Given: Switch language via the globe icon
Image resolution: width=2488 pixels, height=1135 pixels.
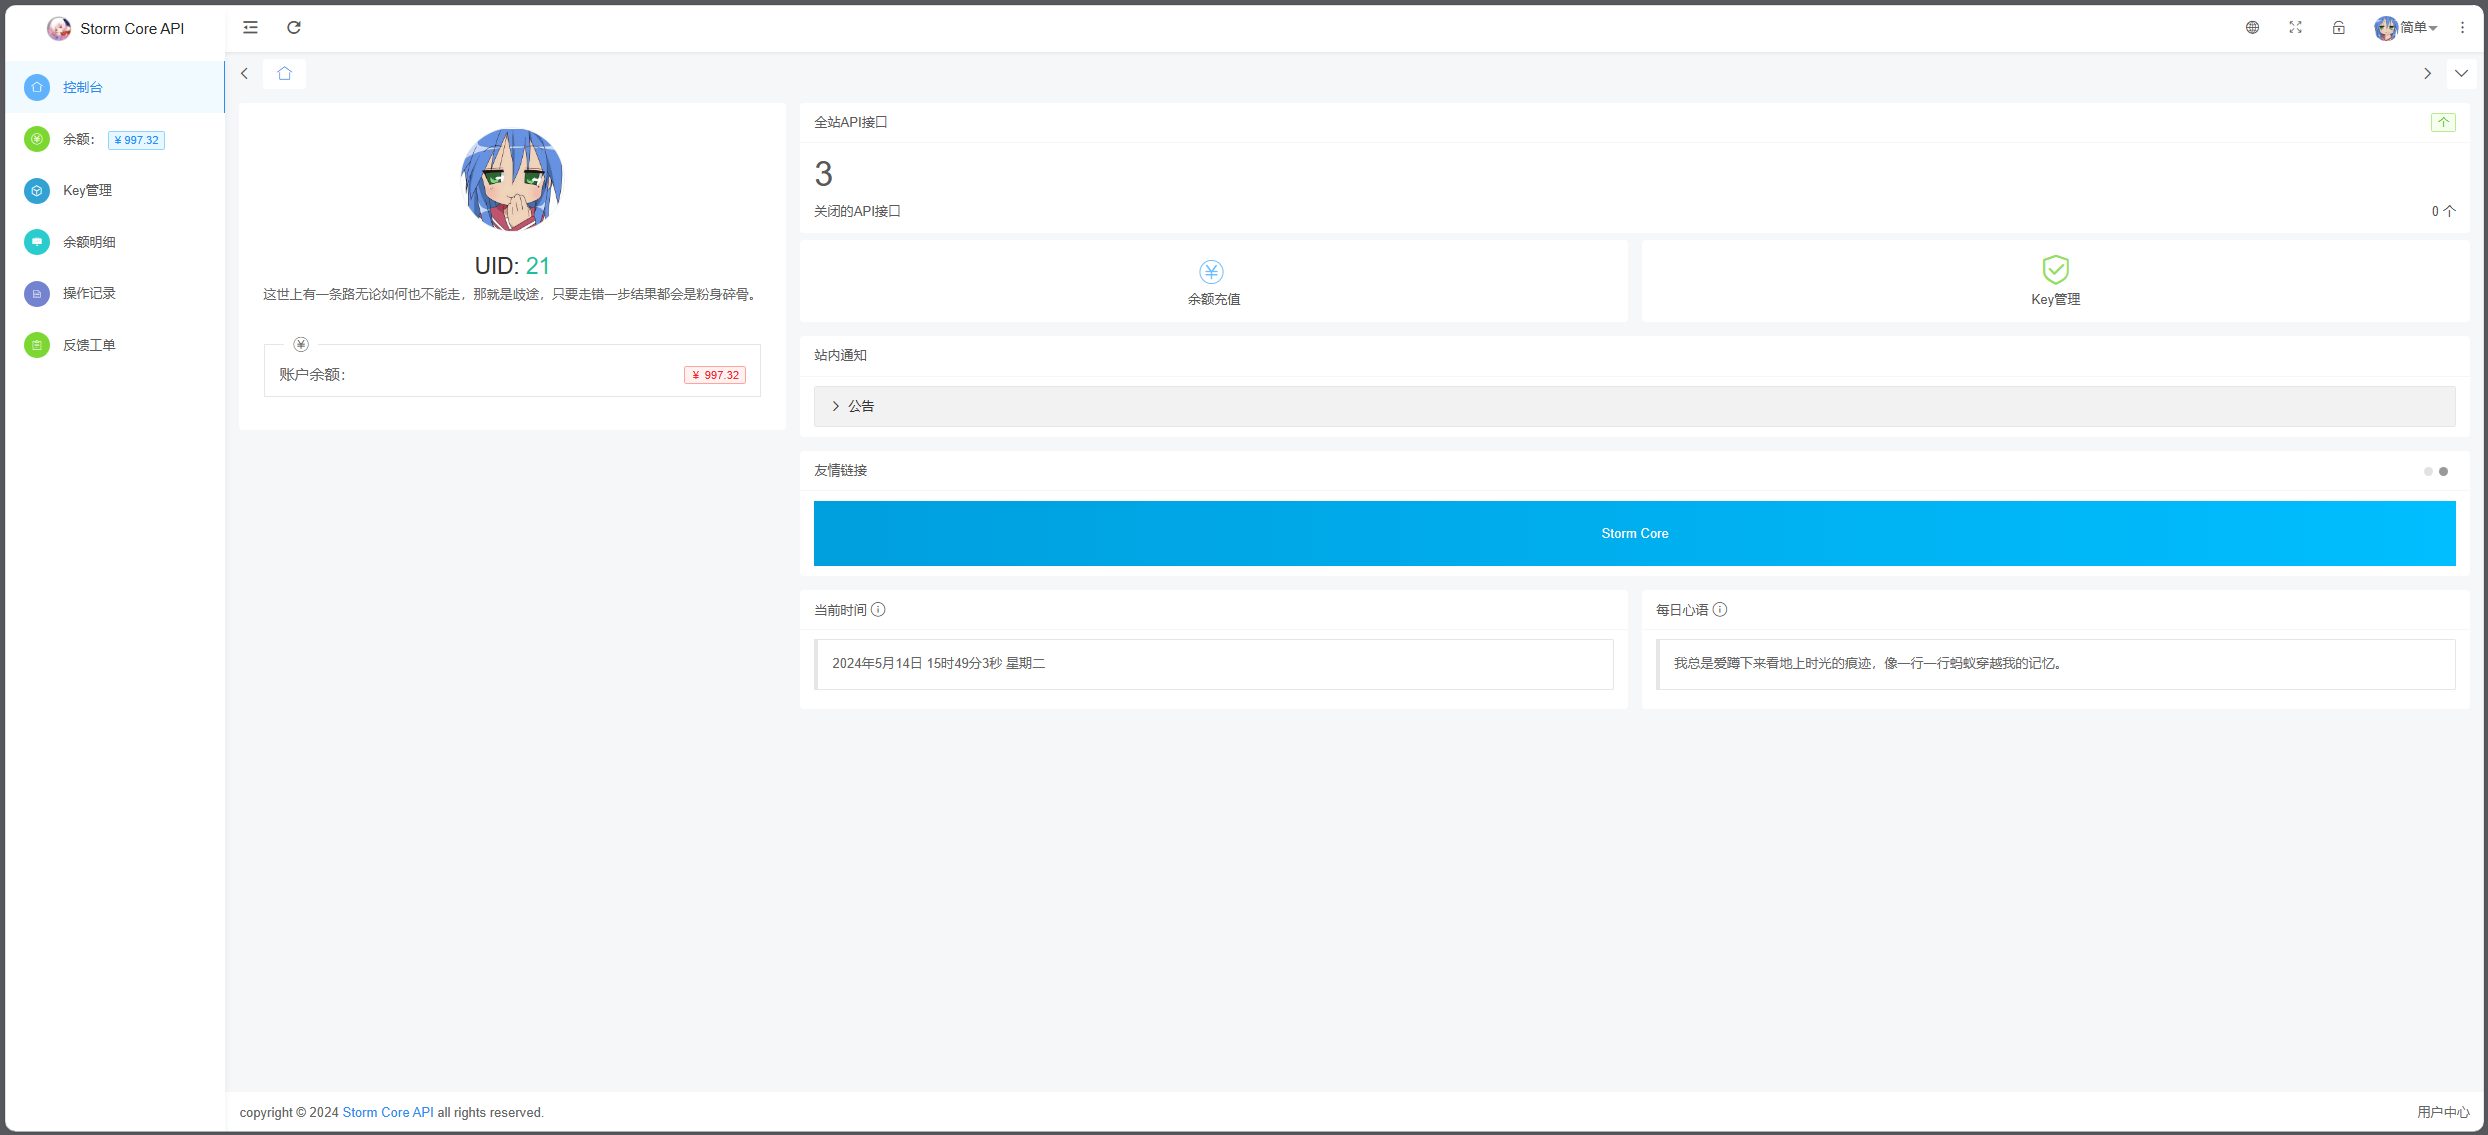Looking at the screenshot, I should [x=2252, y=27].
